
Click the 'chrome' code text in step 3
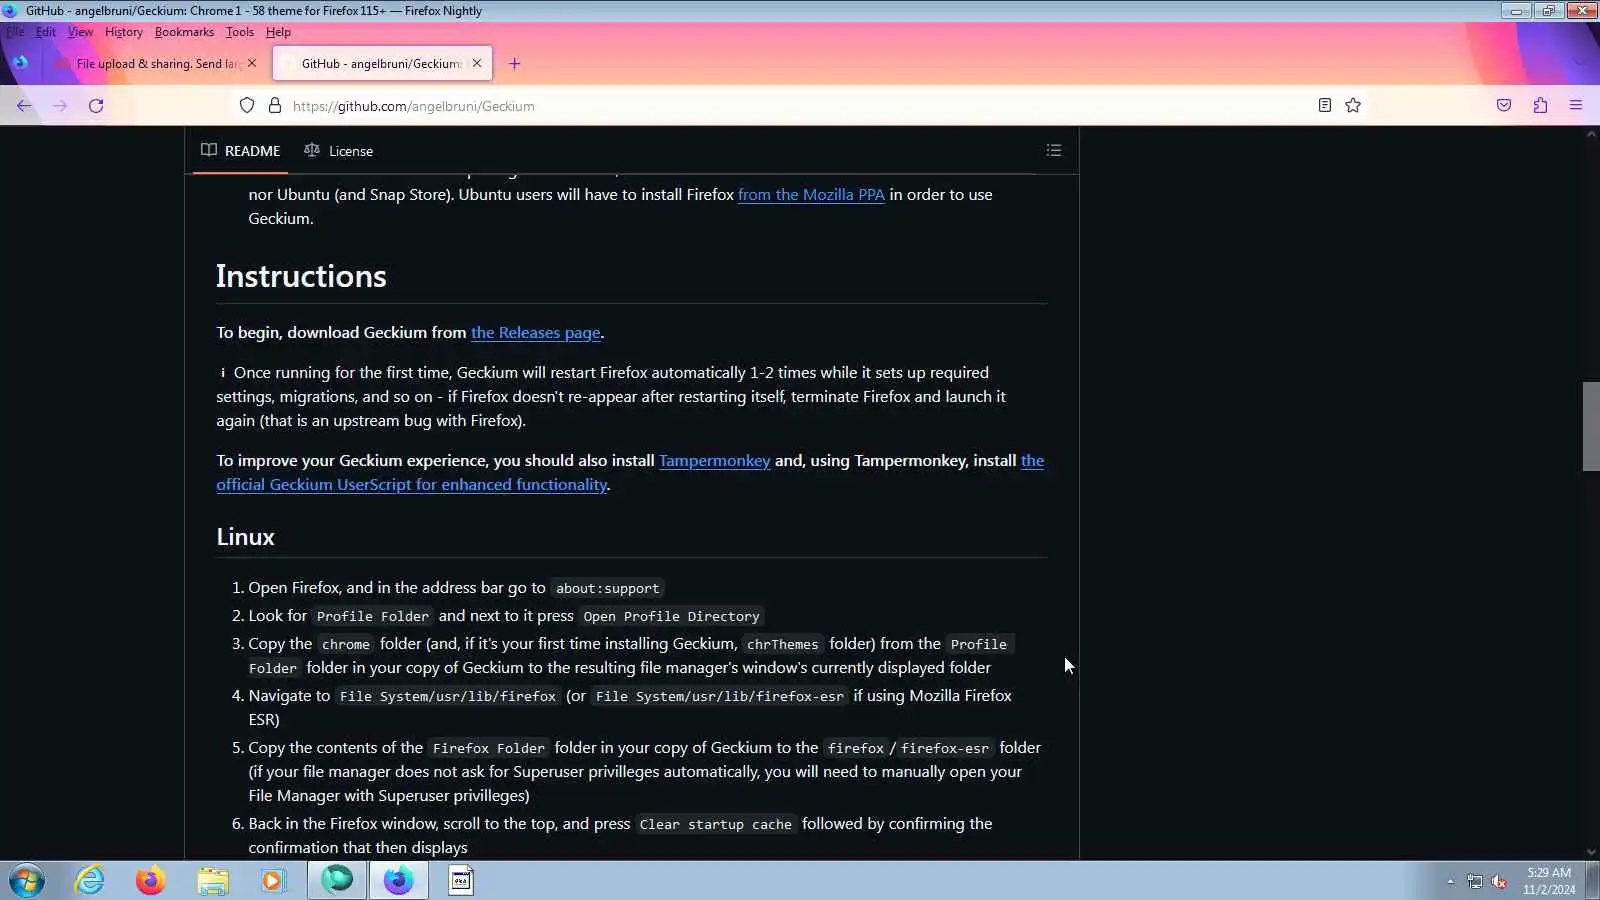[x=346, y=645]
